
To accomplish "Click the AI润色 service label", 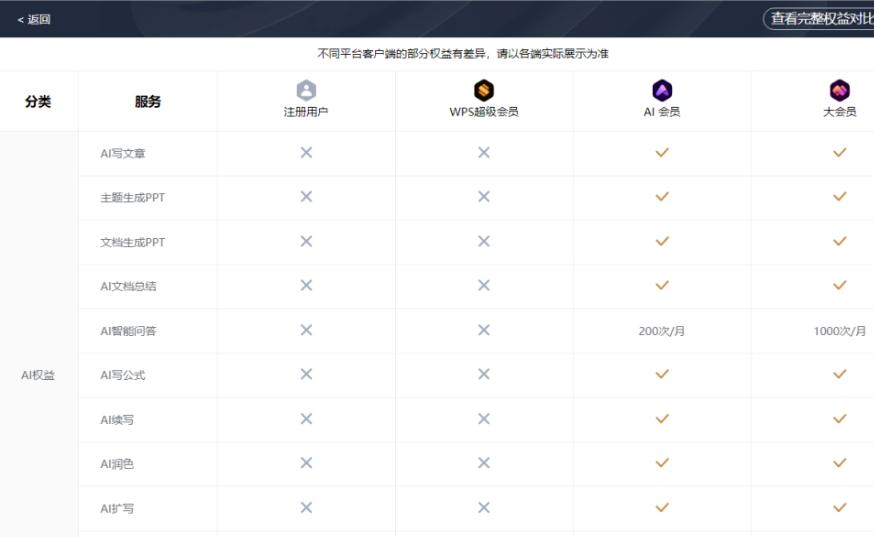I will 117,464.
